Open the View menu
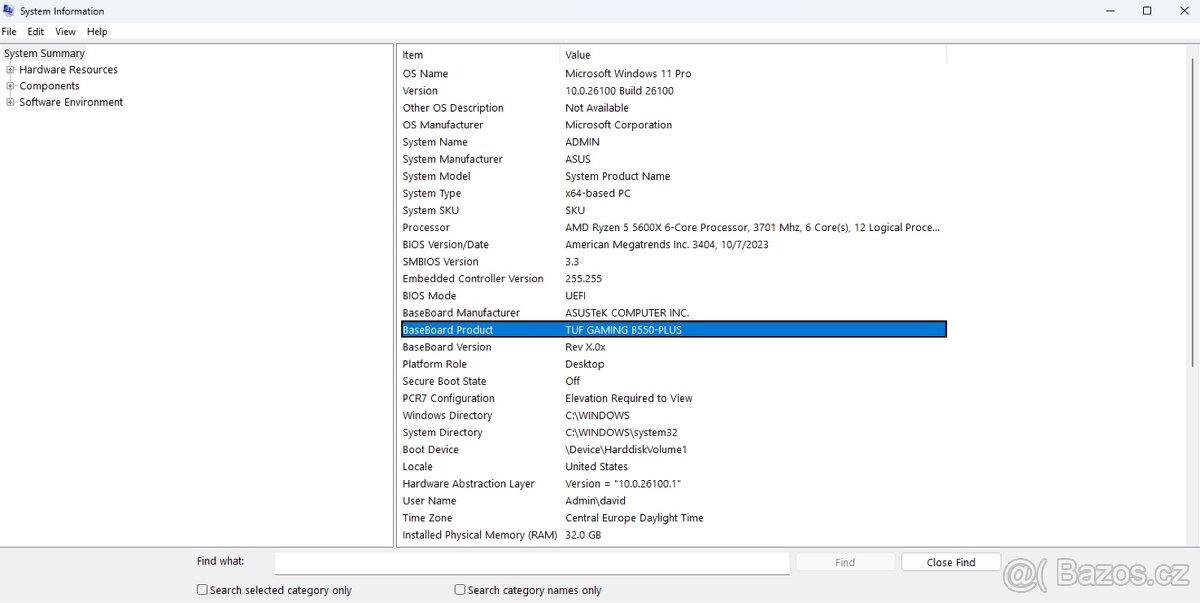 coord(65,31)
